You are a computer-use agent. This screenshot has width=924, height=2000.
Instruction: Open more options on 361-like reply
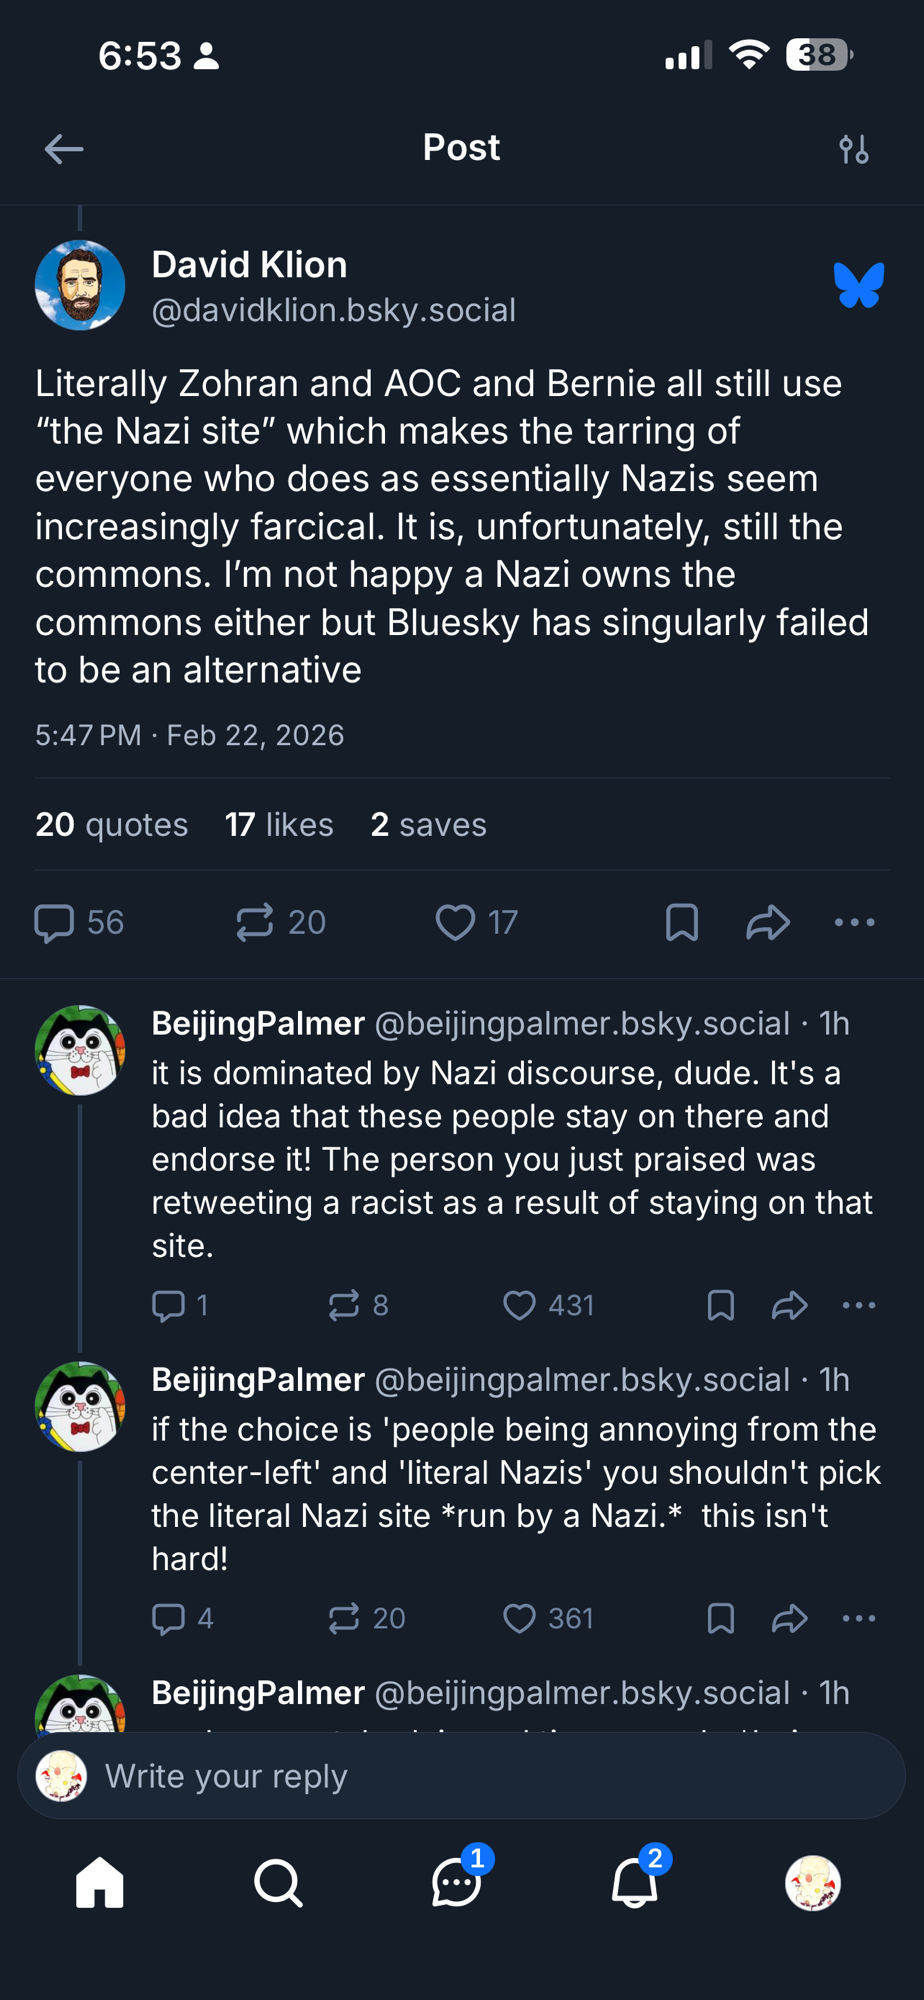858,1618
